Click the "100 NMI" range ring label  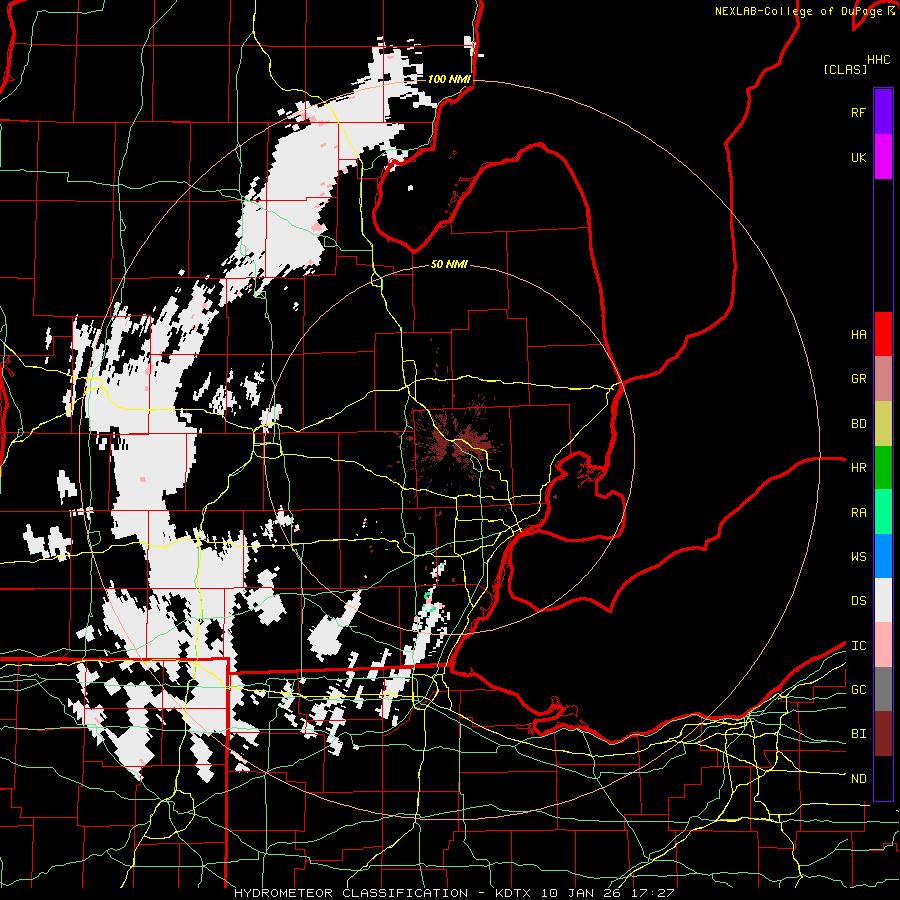pos(449,79)
